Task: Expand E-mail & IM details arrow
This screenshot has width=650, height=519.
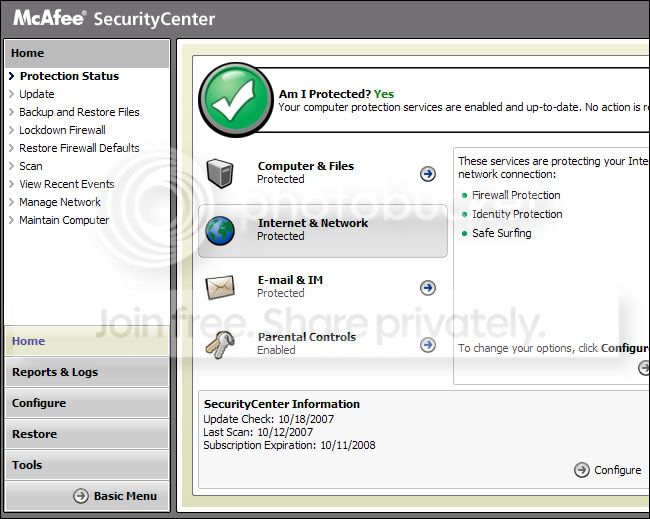Action: pos(428,288)
